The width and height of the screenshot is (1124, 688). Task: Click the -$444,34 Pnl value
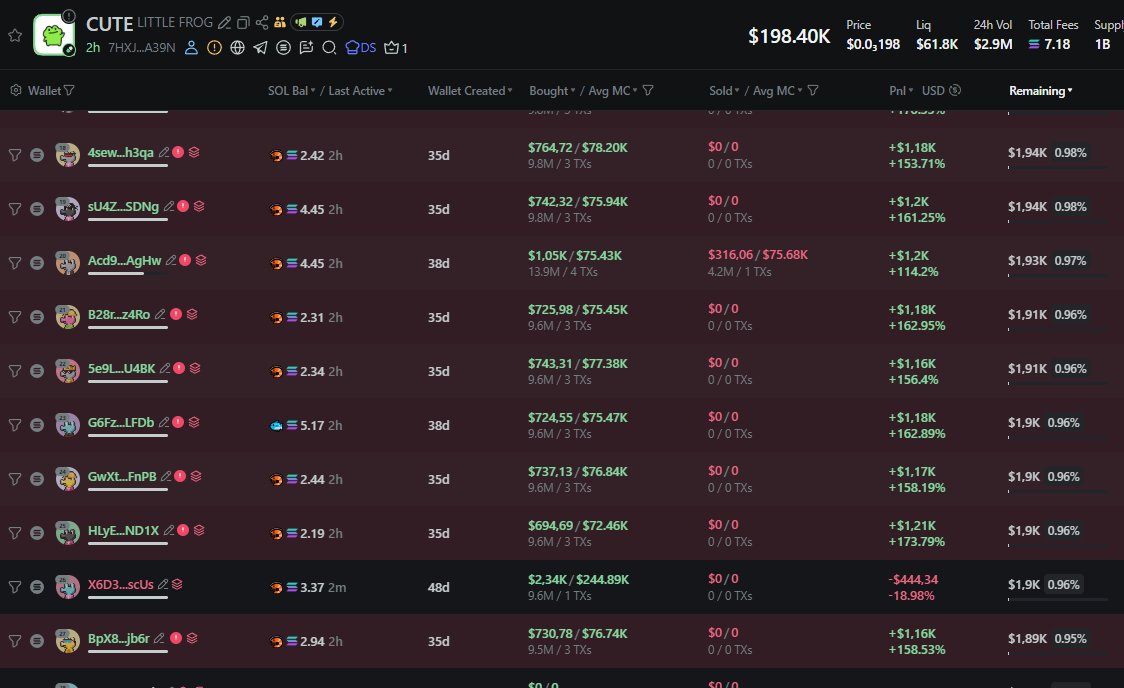(x=913, y=579)
